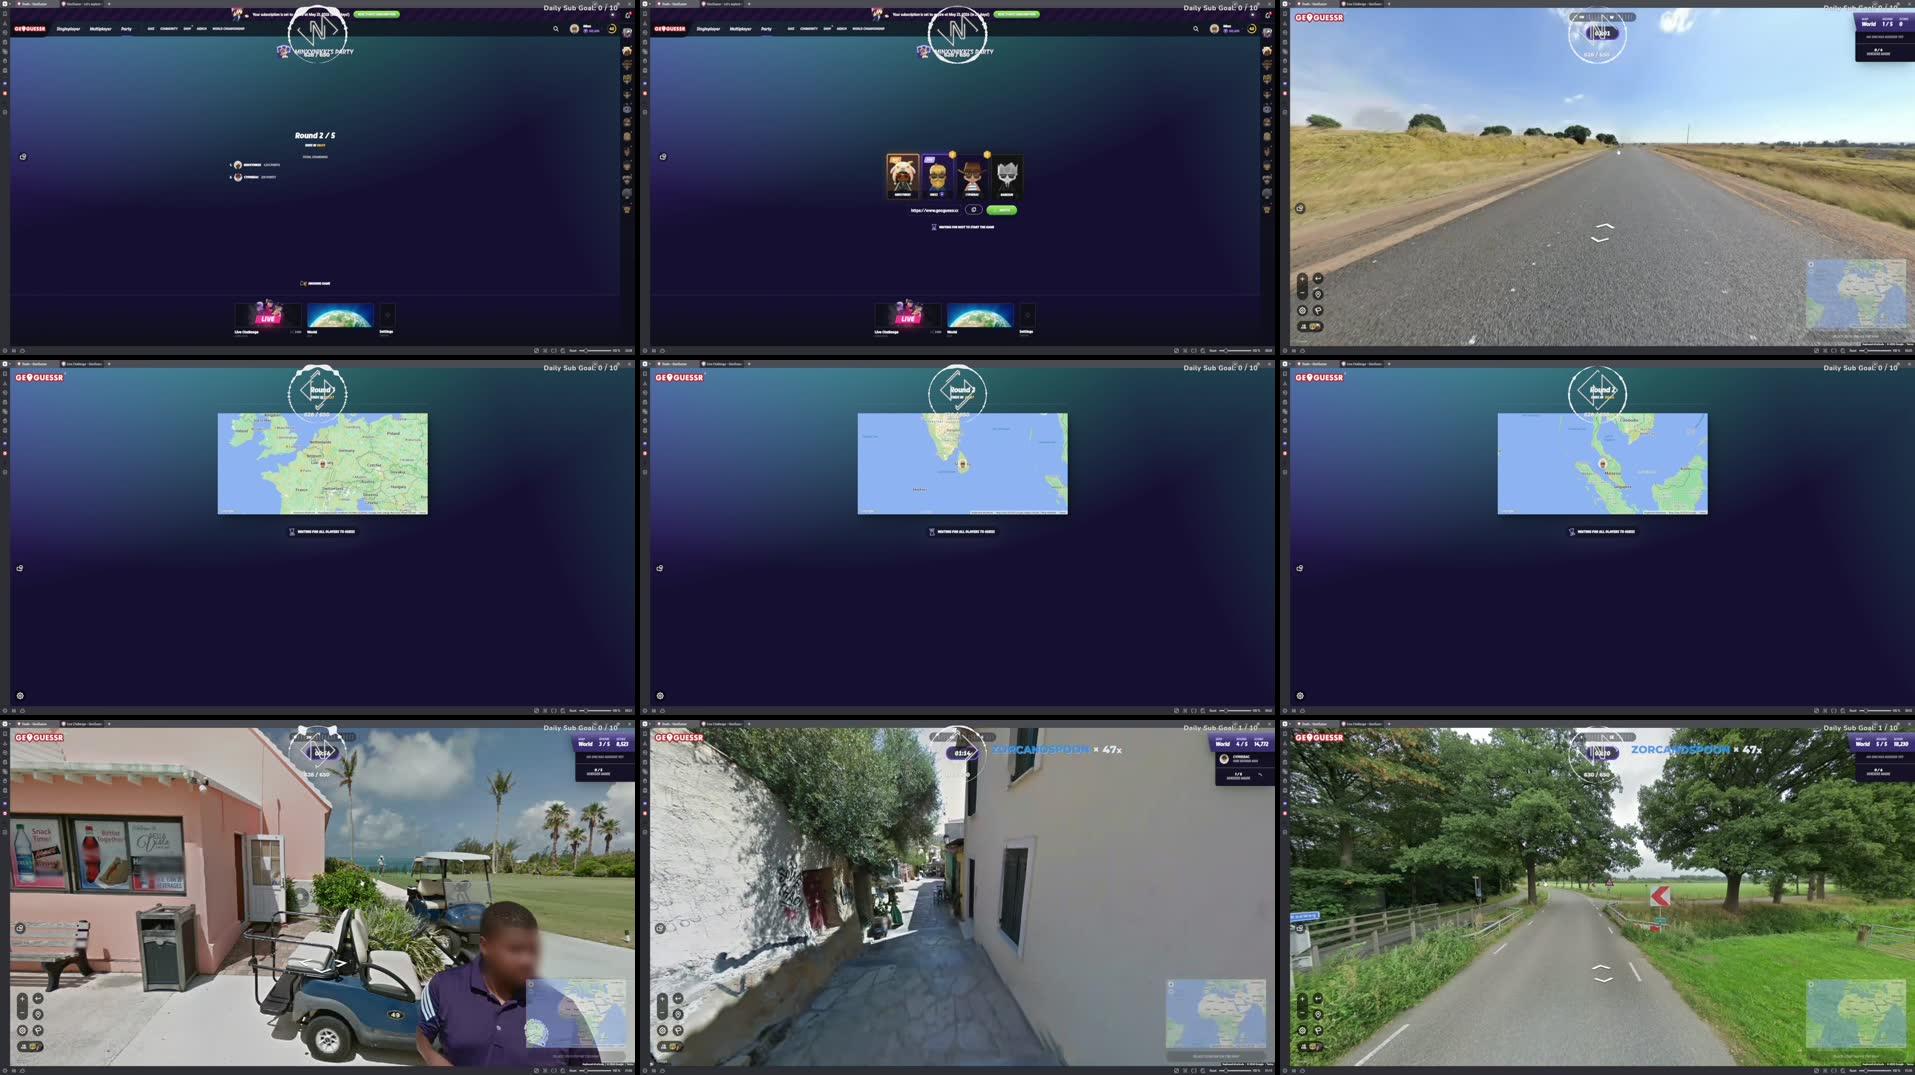The image size is (1915, 1075).
Task: Click your profile avatar in the navbar
Action: pos(1214,29)
